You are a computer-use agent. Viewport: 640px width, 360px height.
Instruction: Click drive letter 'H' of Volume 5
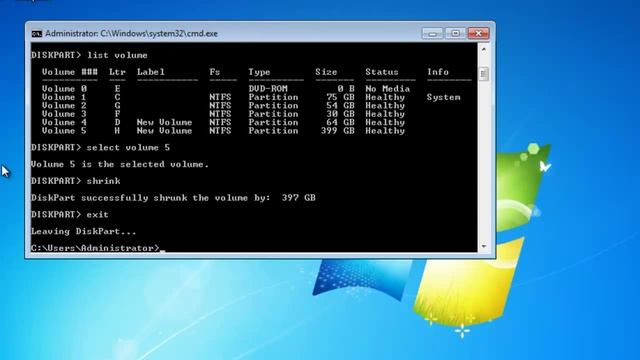click(117, 131)
